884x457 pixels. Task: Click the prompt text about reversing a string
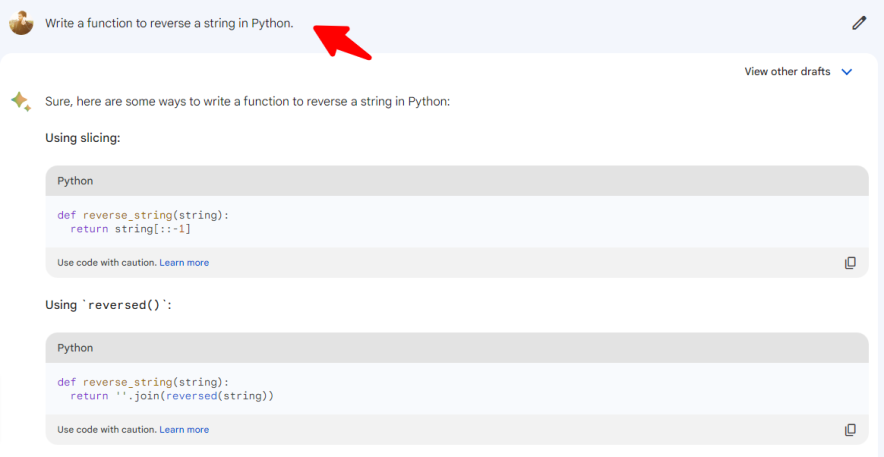coord(169,23)
